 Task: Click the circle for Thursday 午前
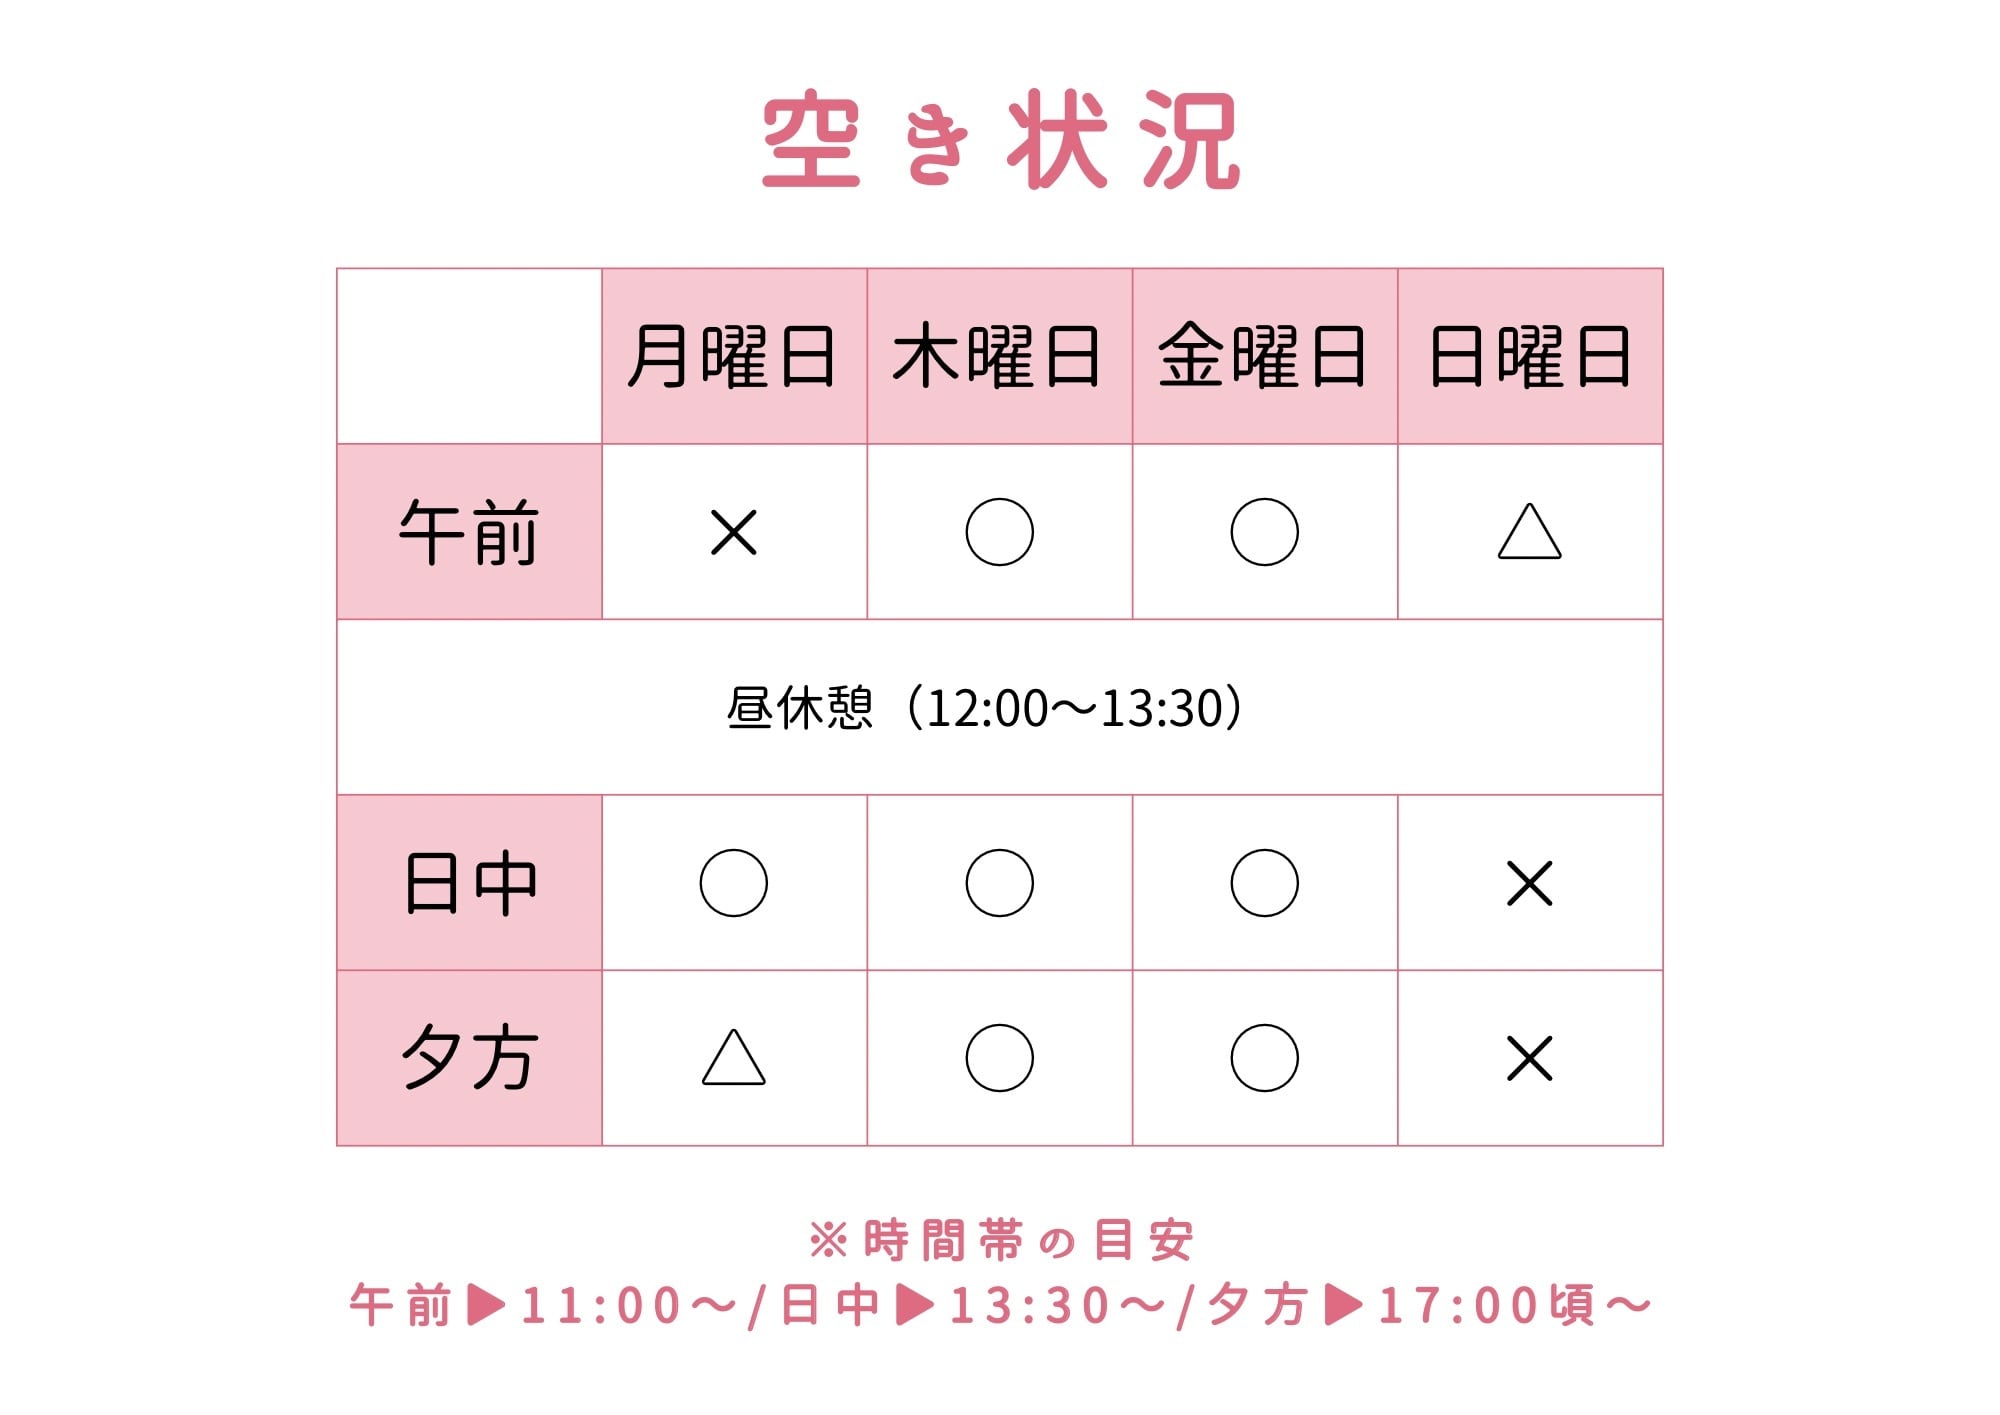(999, 532)
